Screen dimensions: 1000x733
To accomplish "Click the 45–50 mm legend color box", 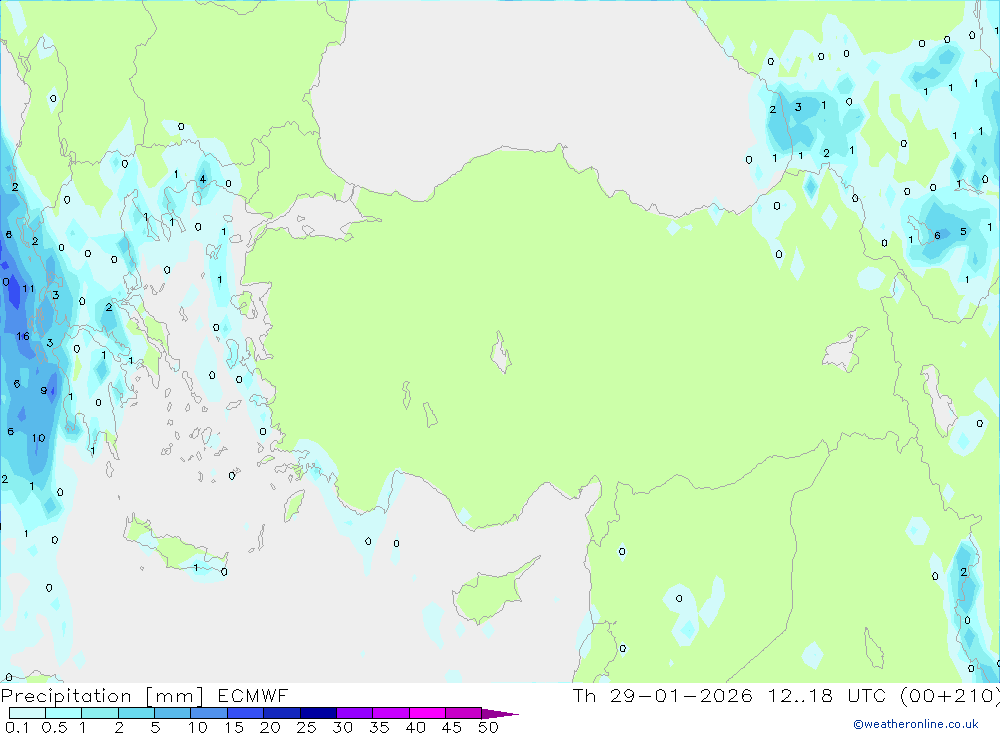I will (x=464, y=713).
